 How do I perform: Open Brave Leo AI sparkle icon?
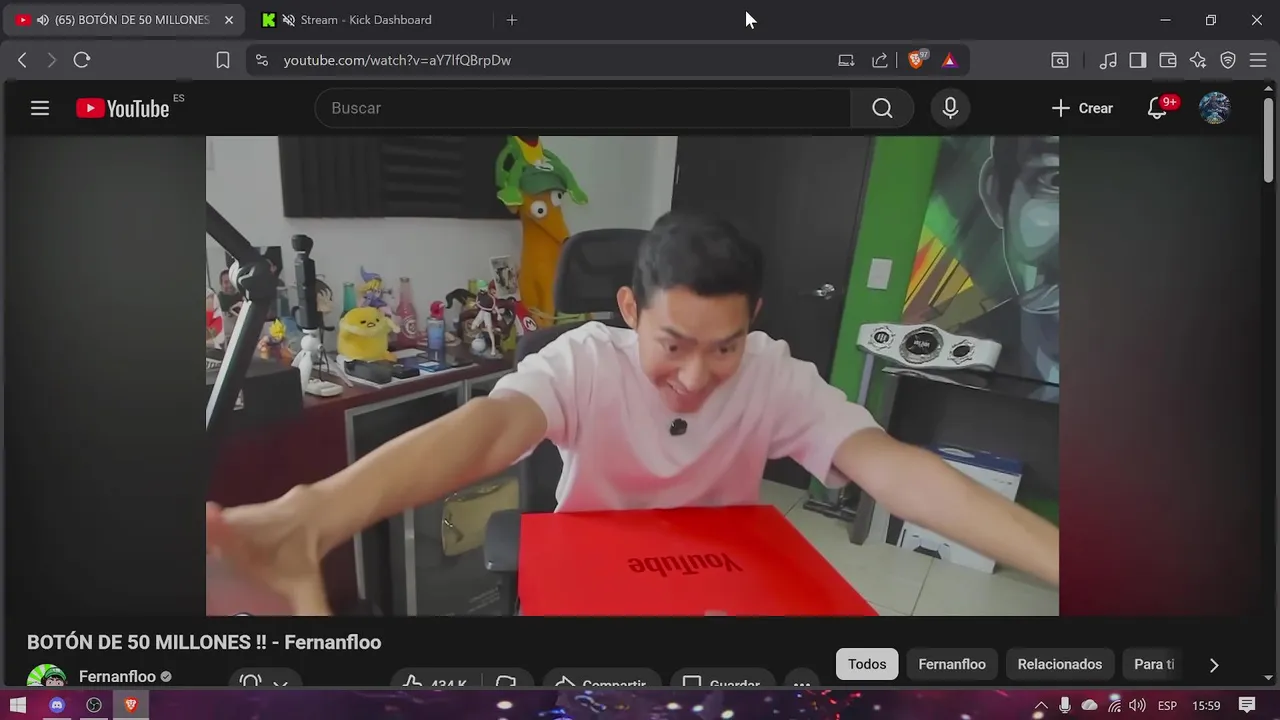(1198, 60)
